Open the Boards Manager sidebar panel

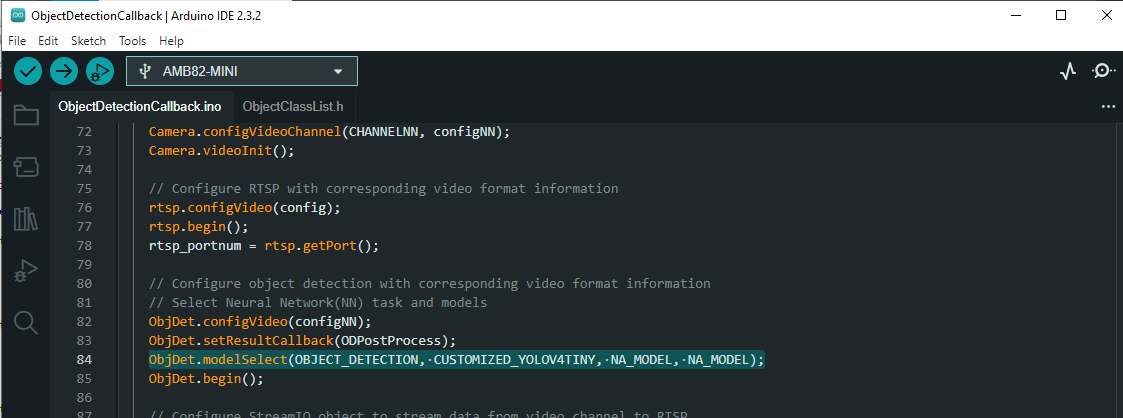(26, 166)
